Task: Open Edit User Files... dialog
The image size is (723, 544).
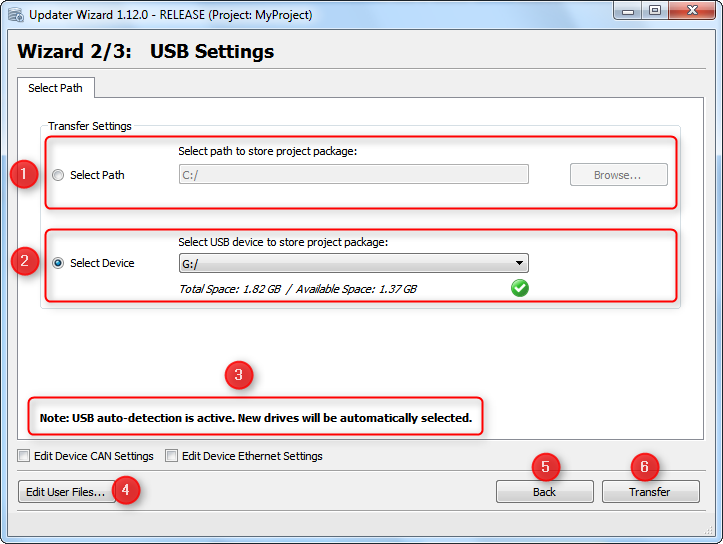Action: [65, 492]
